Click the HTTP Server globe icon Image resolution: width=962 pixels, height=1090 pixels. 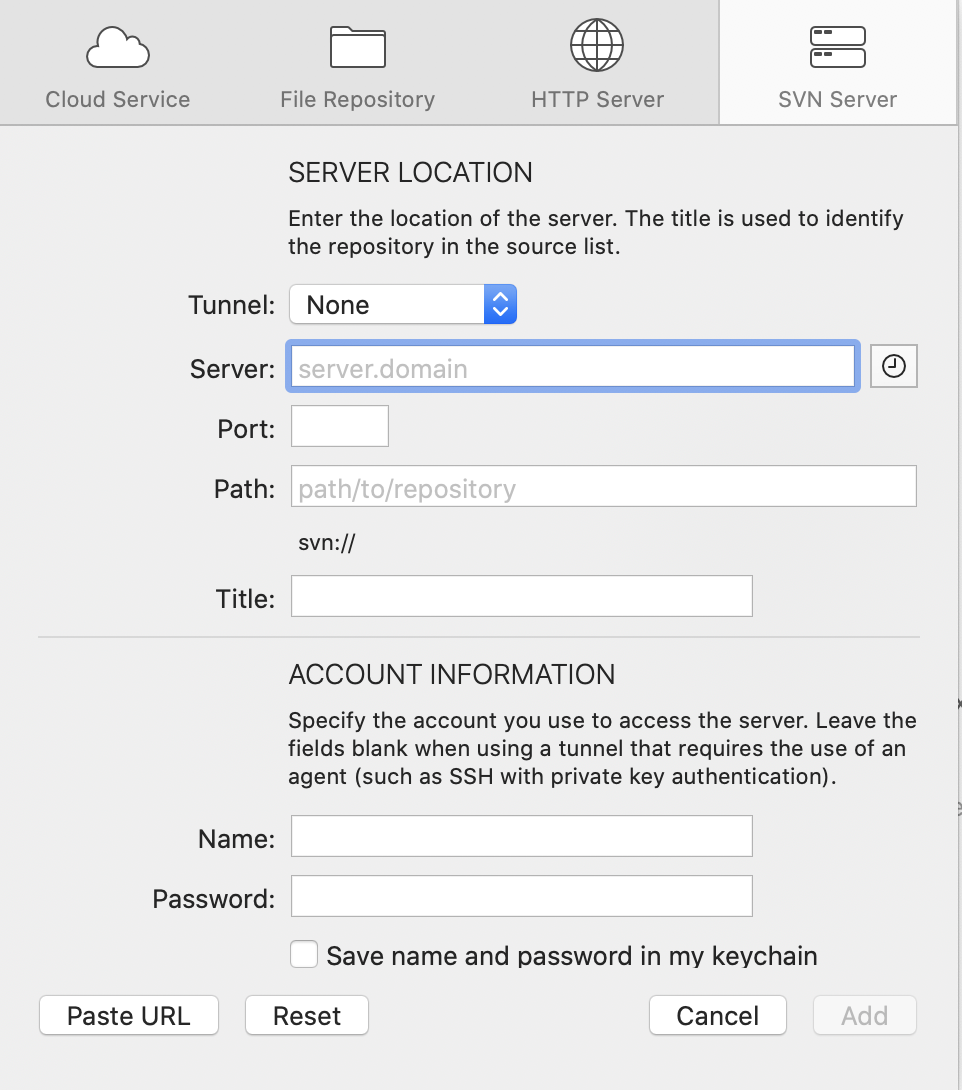click(597, 45)
